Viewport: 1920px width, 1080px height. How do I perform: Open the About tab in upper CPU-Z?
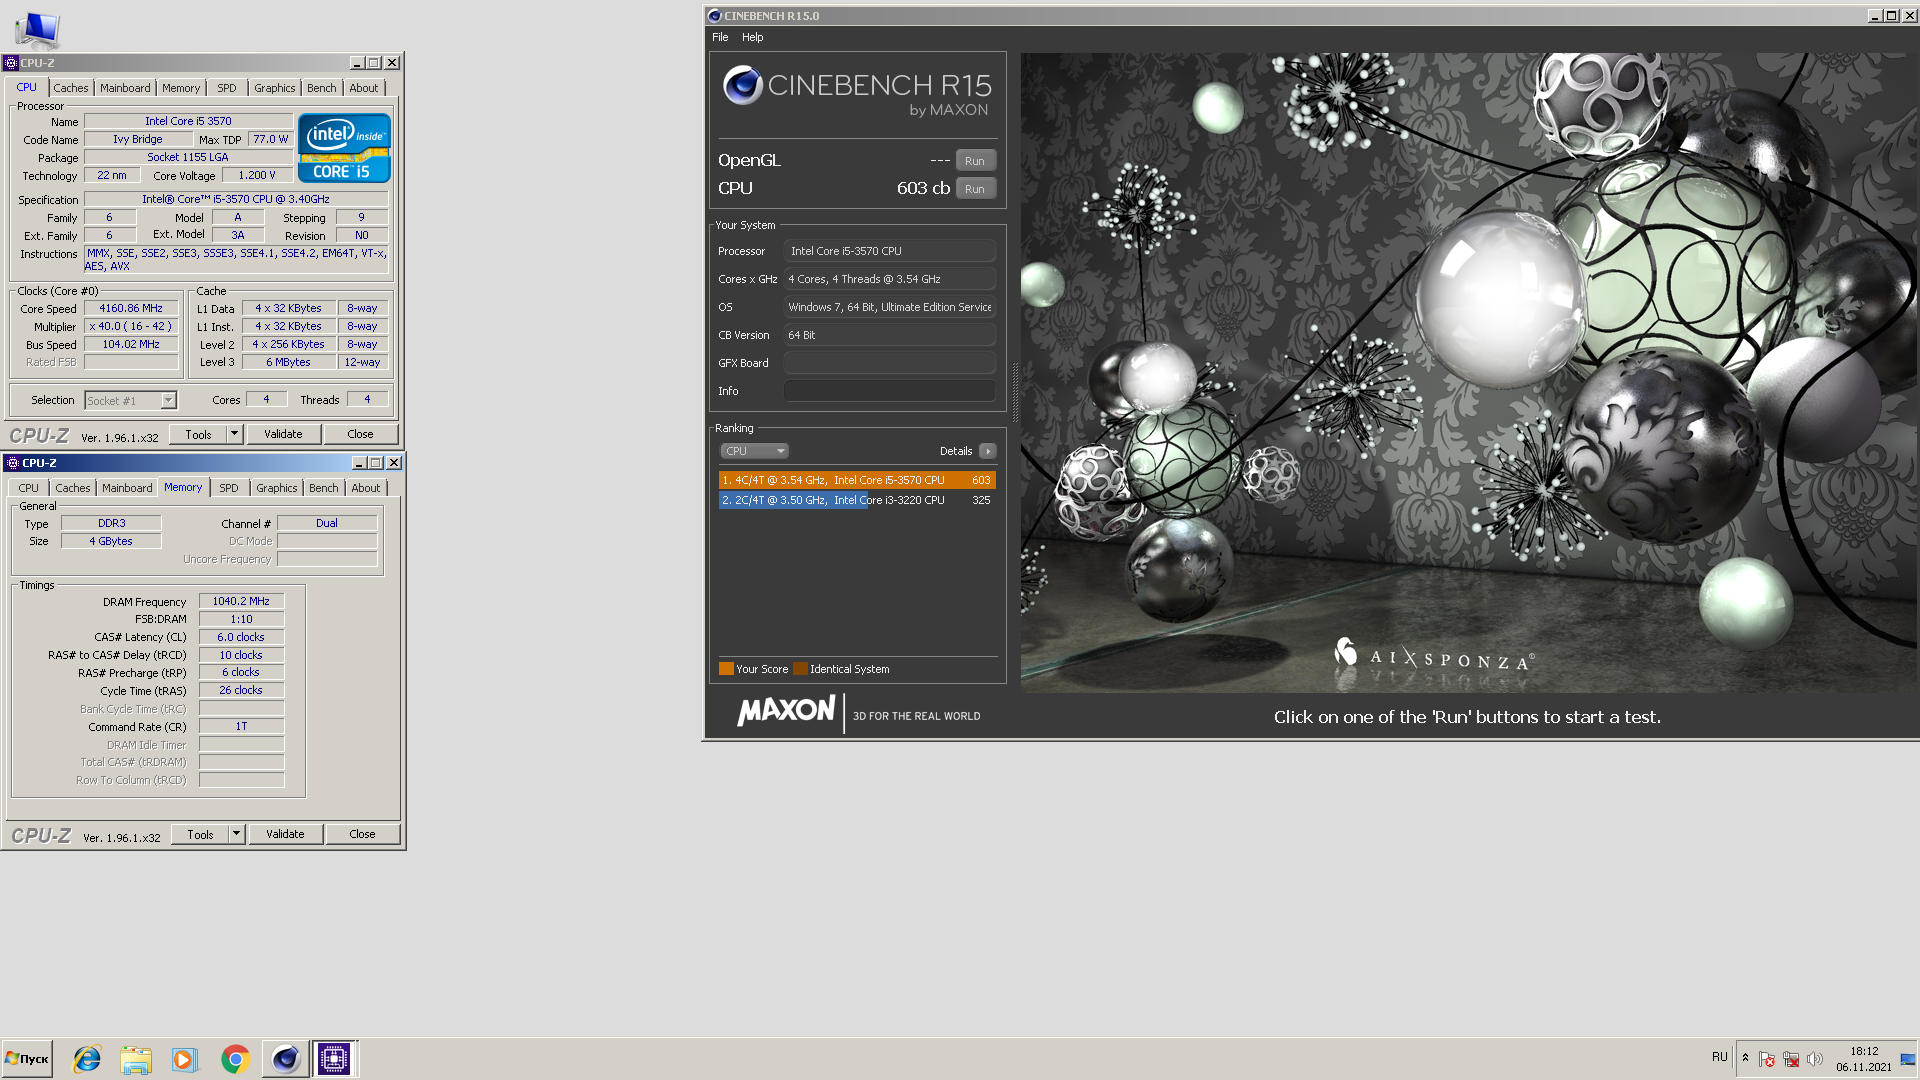[364, 88]
